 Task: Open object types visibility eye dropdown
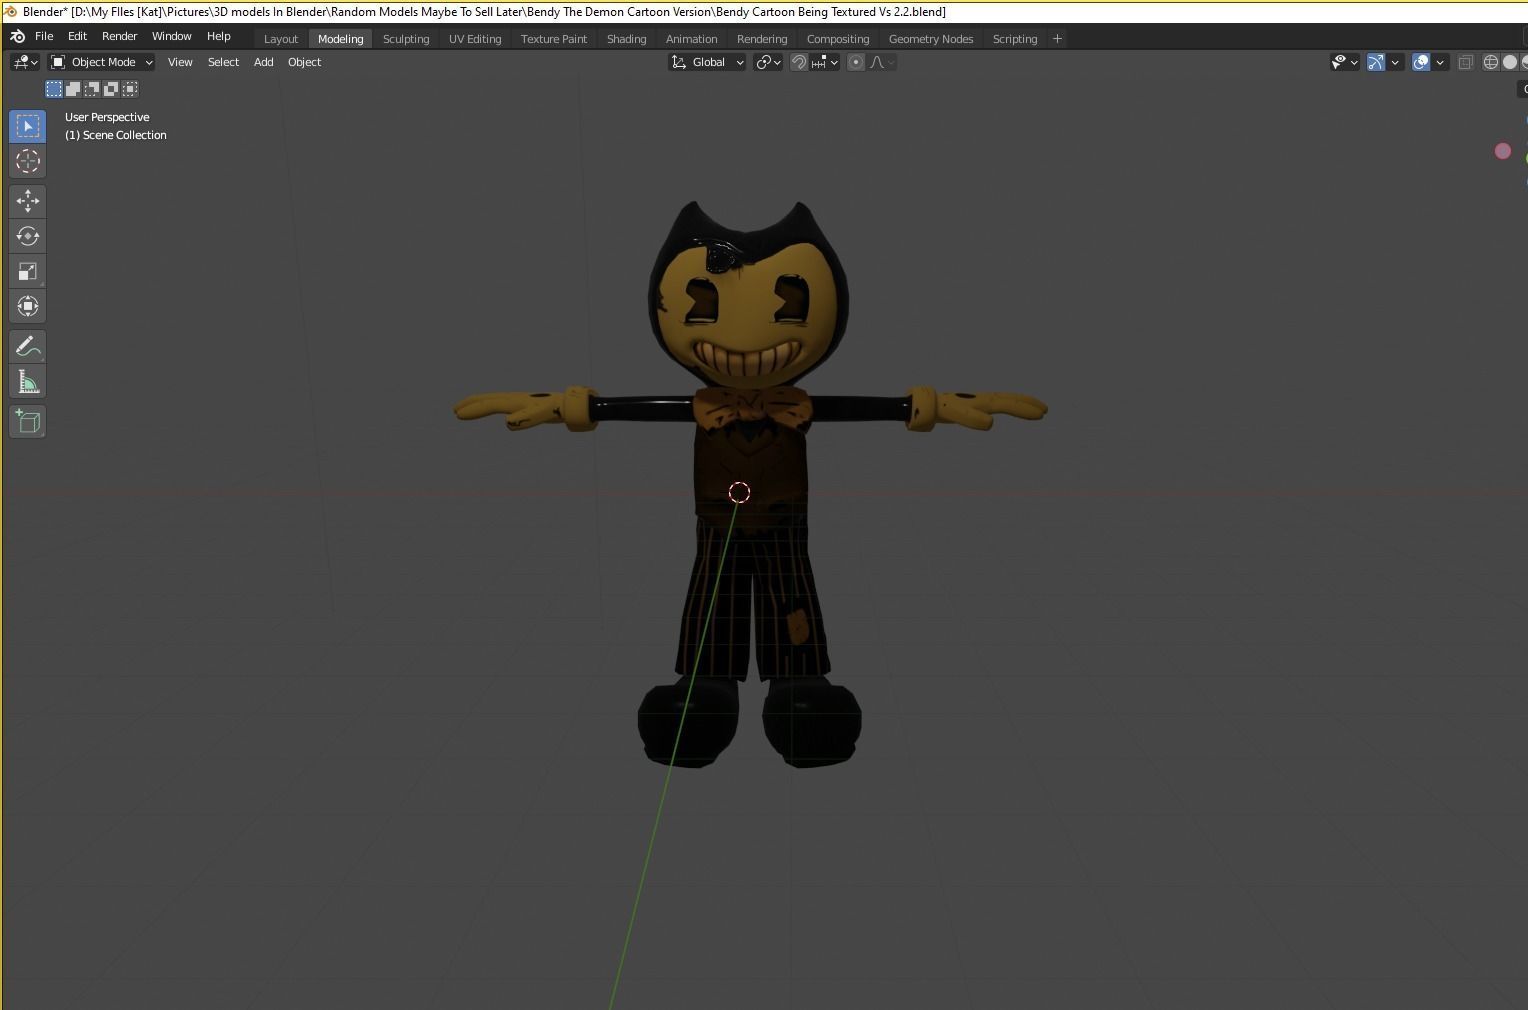coord(1345,62)
